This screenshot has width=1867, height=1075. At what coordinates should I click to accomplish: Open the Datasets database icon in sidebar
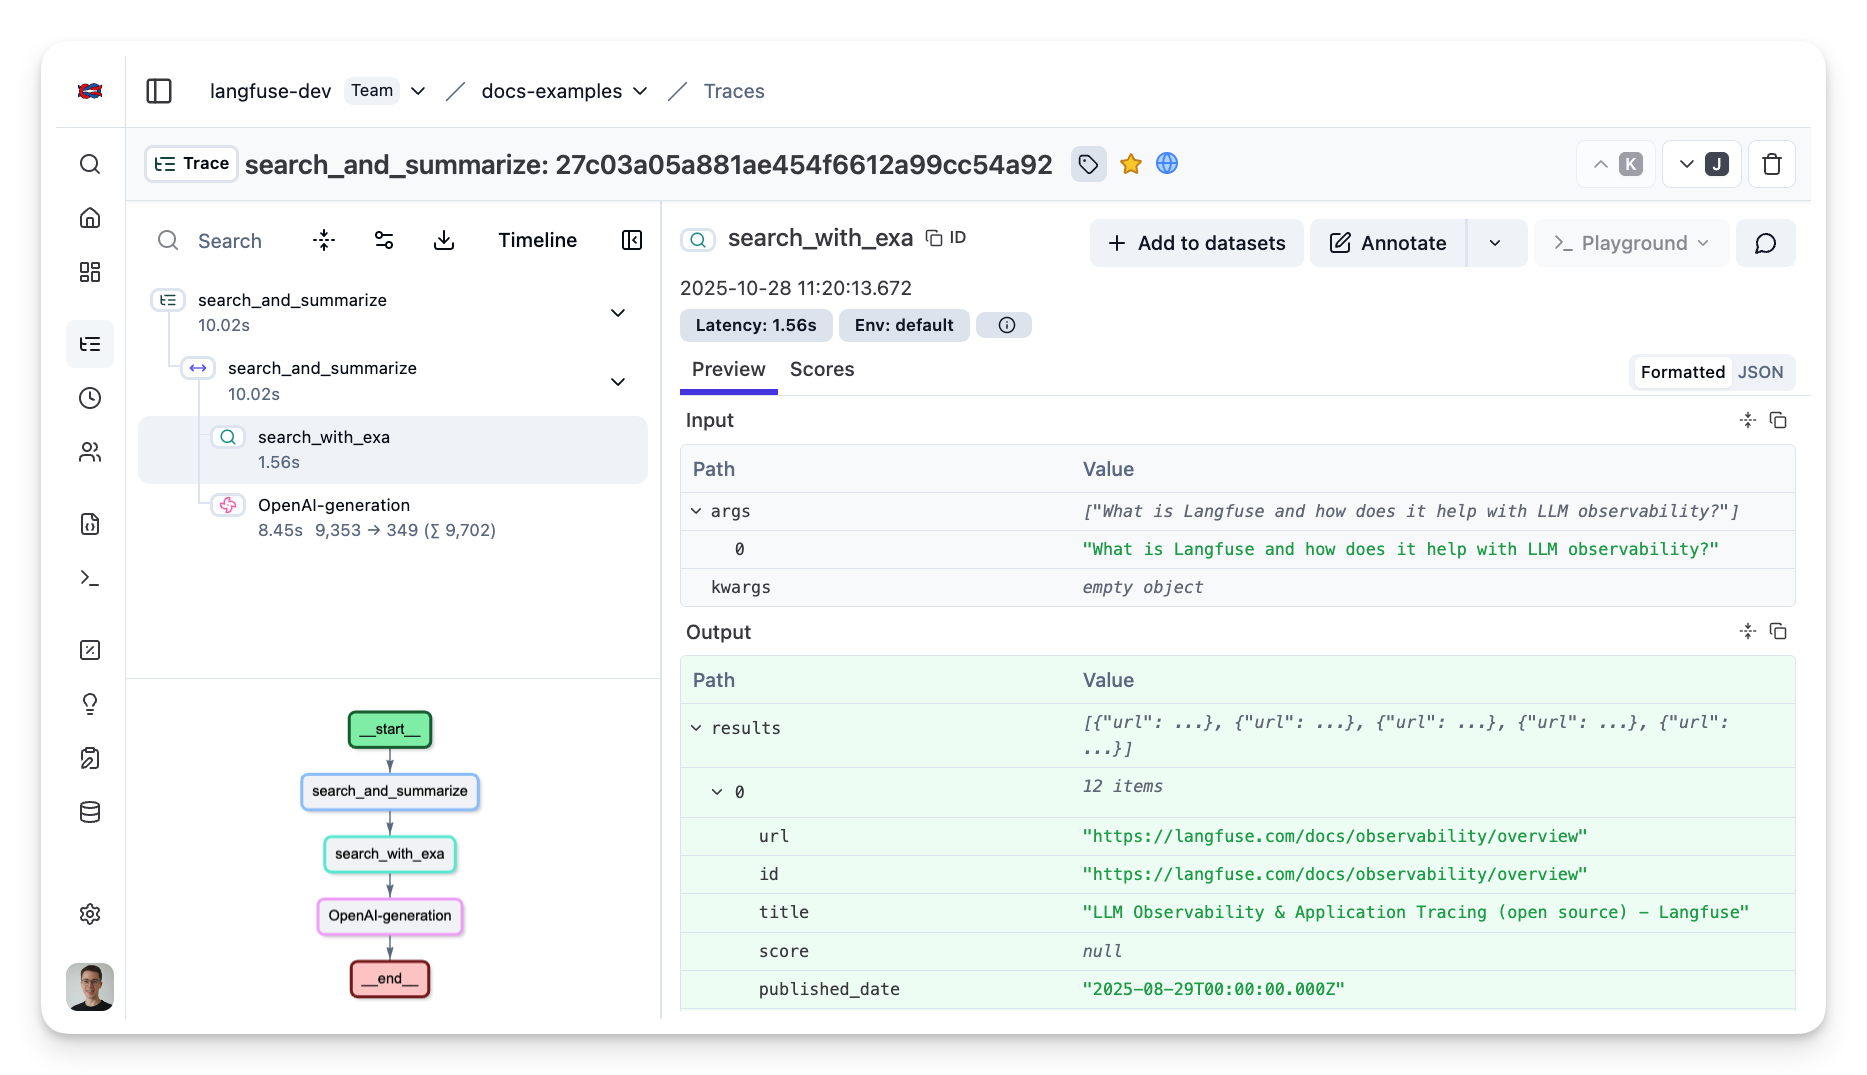(90, 812)
